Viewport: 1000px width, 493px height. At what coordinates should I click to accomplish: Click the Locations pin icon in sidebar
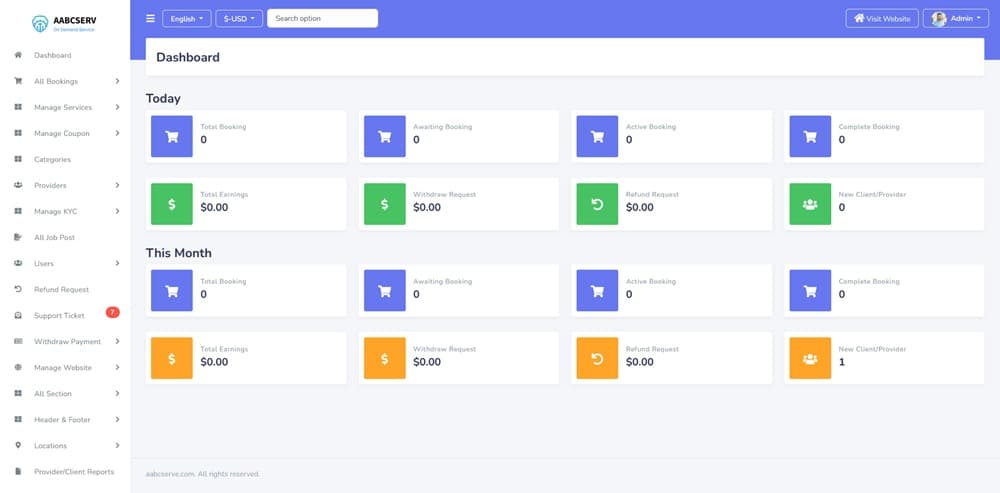(18, 445)
